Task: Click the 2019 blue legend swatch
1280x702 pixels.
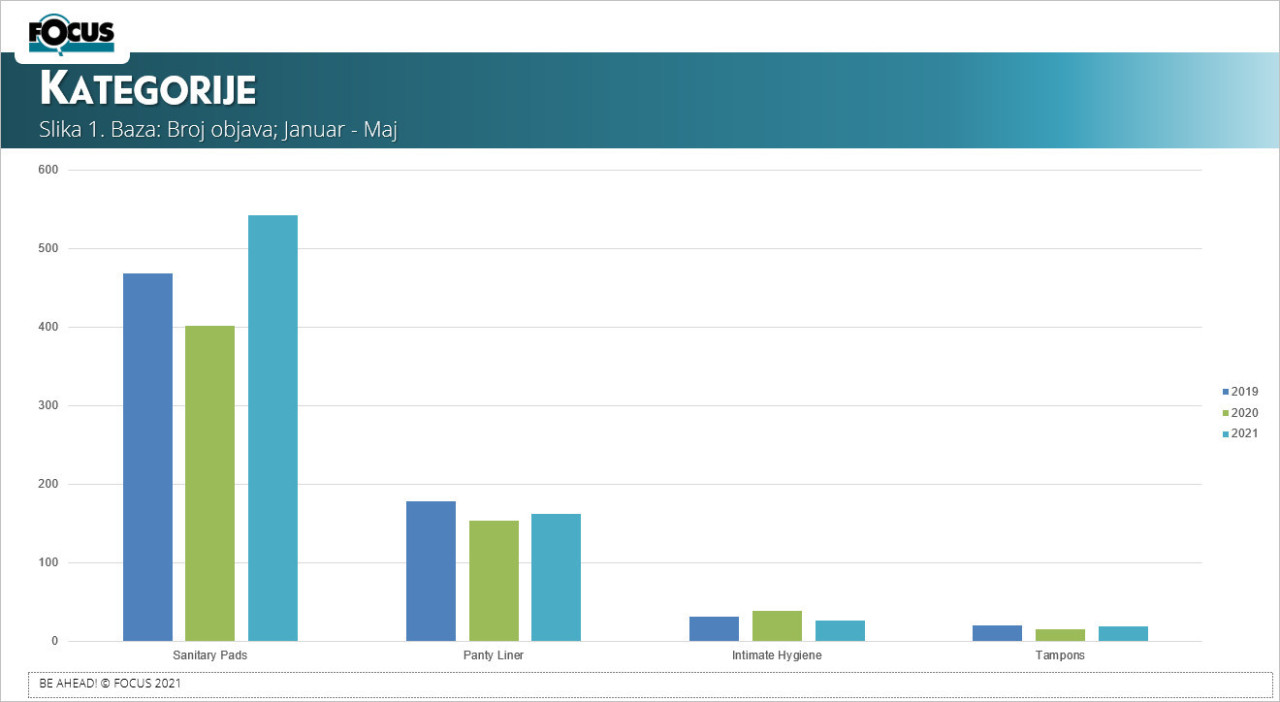Action: point(1225,392)
